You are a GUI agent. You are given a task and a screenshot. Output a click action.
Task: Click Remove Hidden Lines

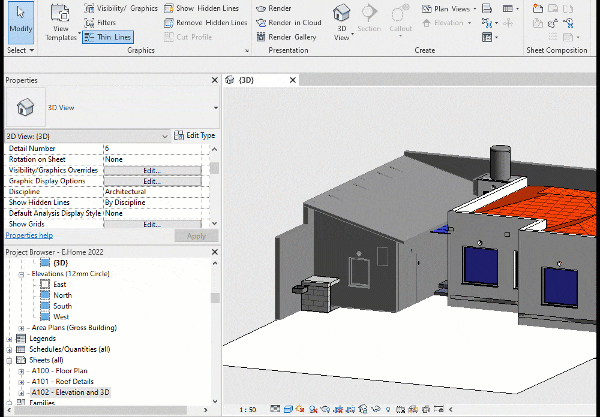click(206, 23)
